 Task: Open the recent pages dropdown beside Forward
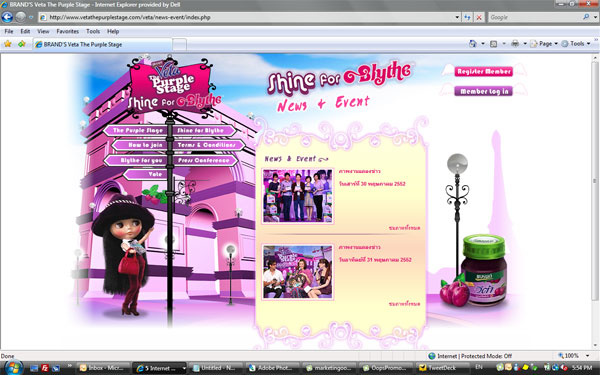pos(31,17)
